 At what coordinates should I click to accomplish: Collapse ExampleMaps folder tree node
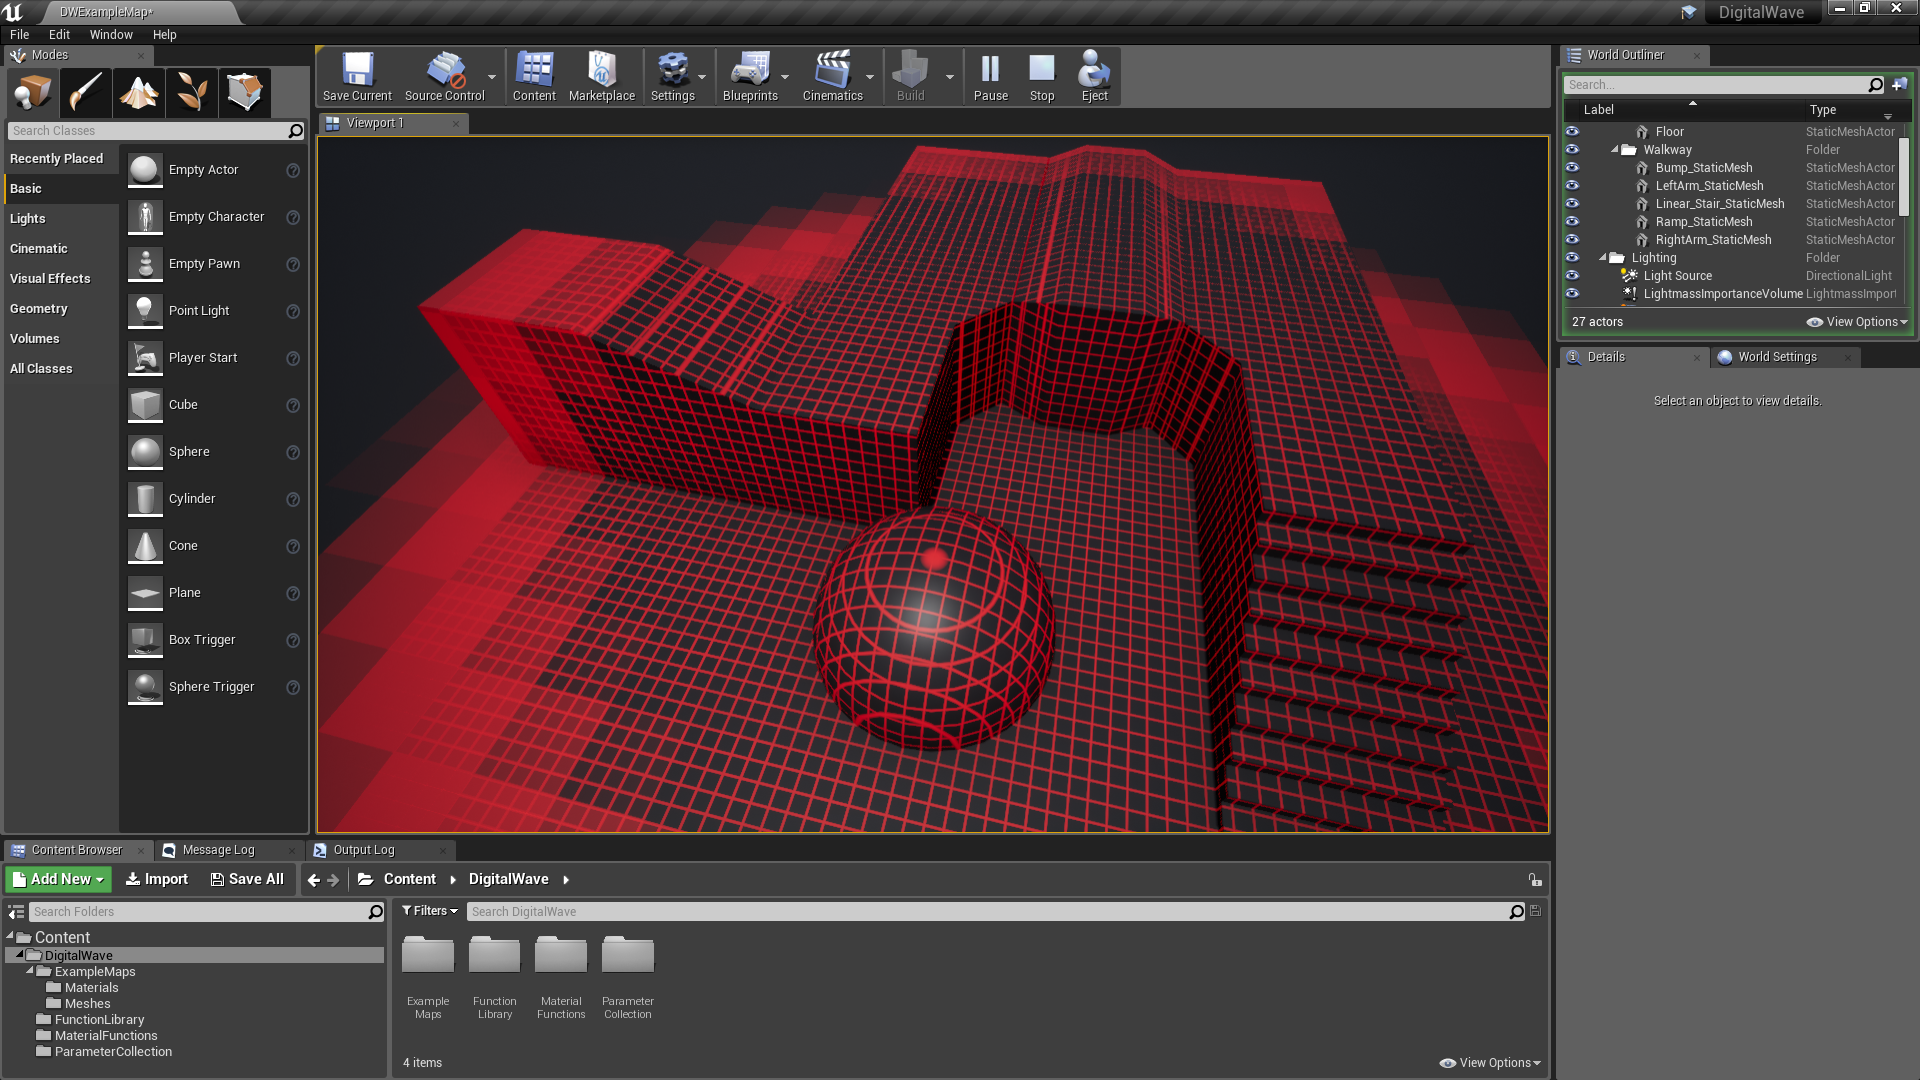[30, 971]
